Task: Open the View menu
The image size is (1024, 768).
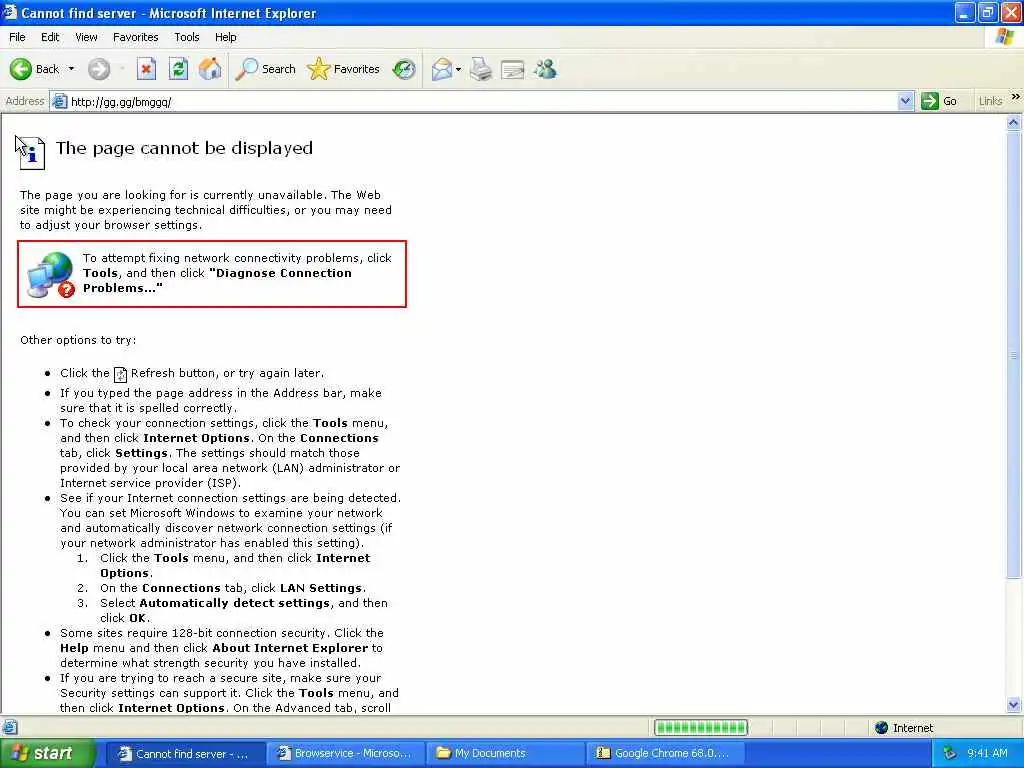Action: (x=86, y=37)
